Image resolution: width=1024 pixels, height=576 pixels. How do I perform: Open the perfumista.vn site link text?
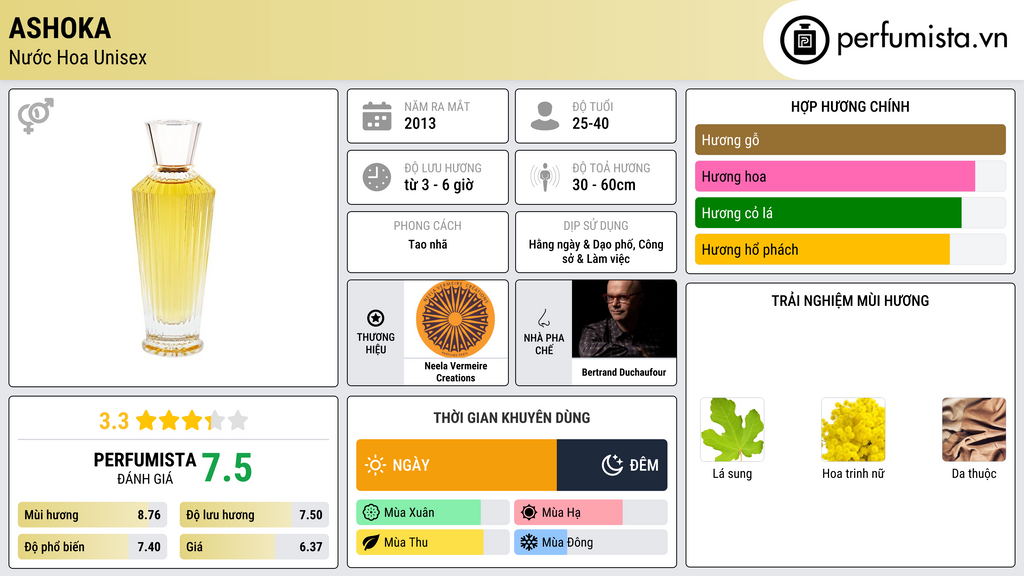point(922,39)
